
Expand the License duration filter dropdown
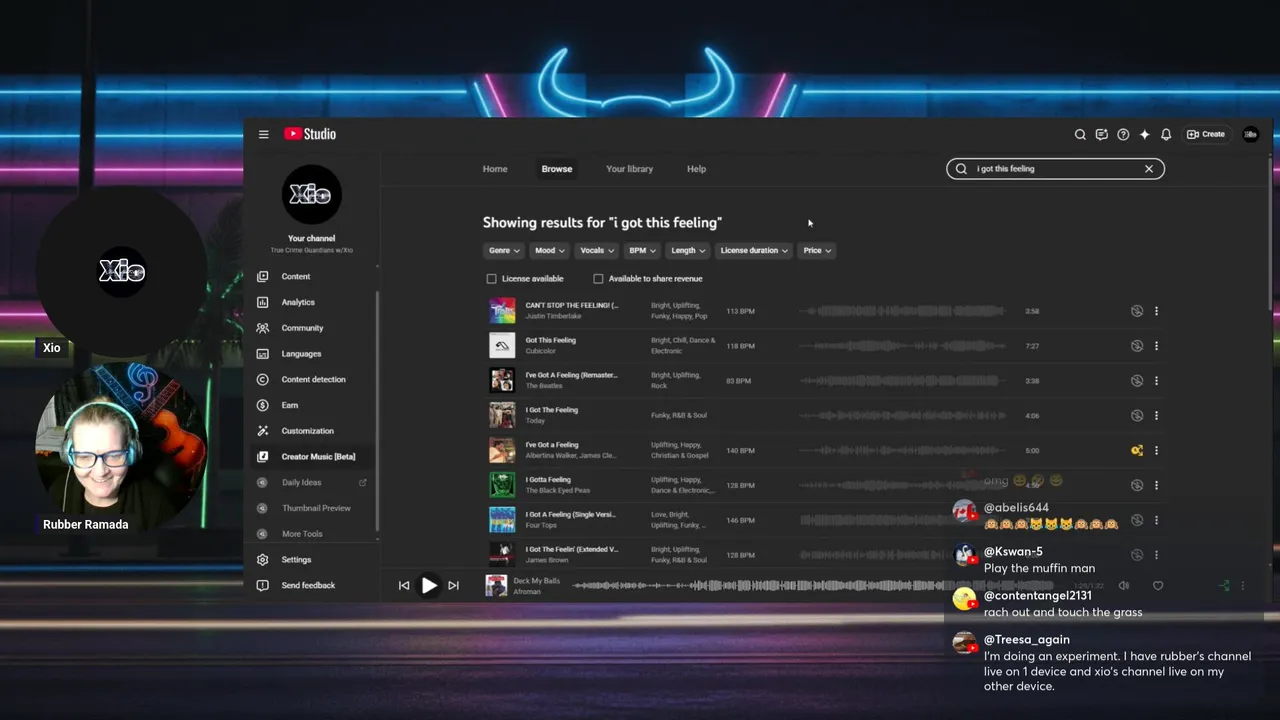(x=755, y=251)
